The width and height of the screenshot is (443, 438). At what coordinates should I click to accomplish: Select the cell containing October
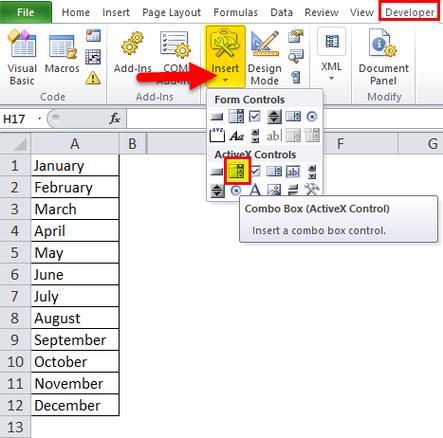[75, 361]
